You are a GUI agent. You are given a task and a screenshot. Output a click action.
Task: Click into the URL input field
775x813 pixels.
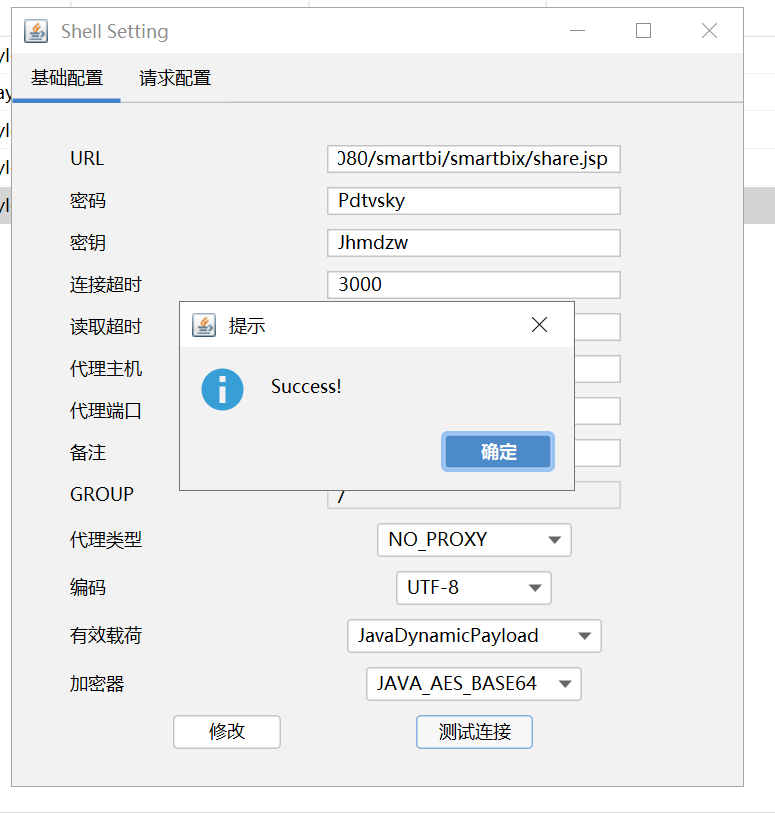(474, 159)
